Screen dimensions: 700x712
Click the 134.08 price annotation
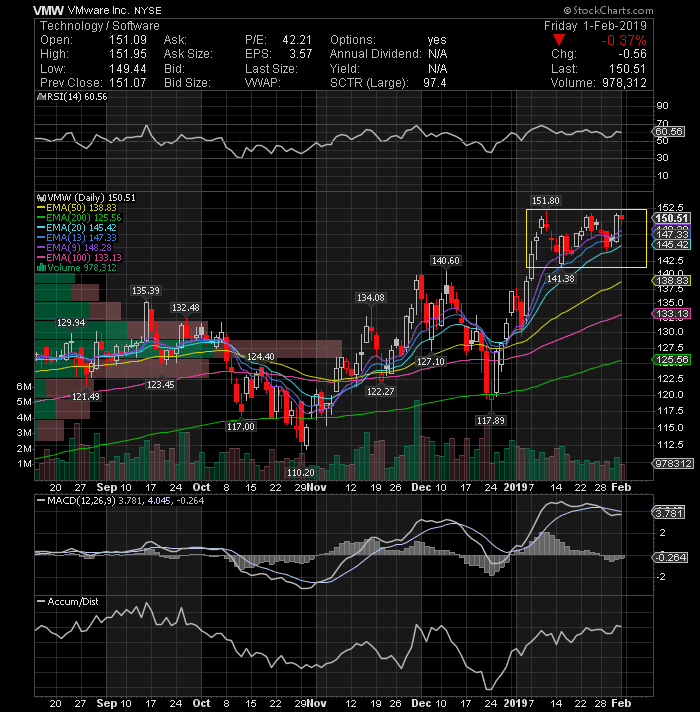[370, 298]
